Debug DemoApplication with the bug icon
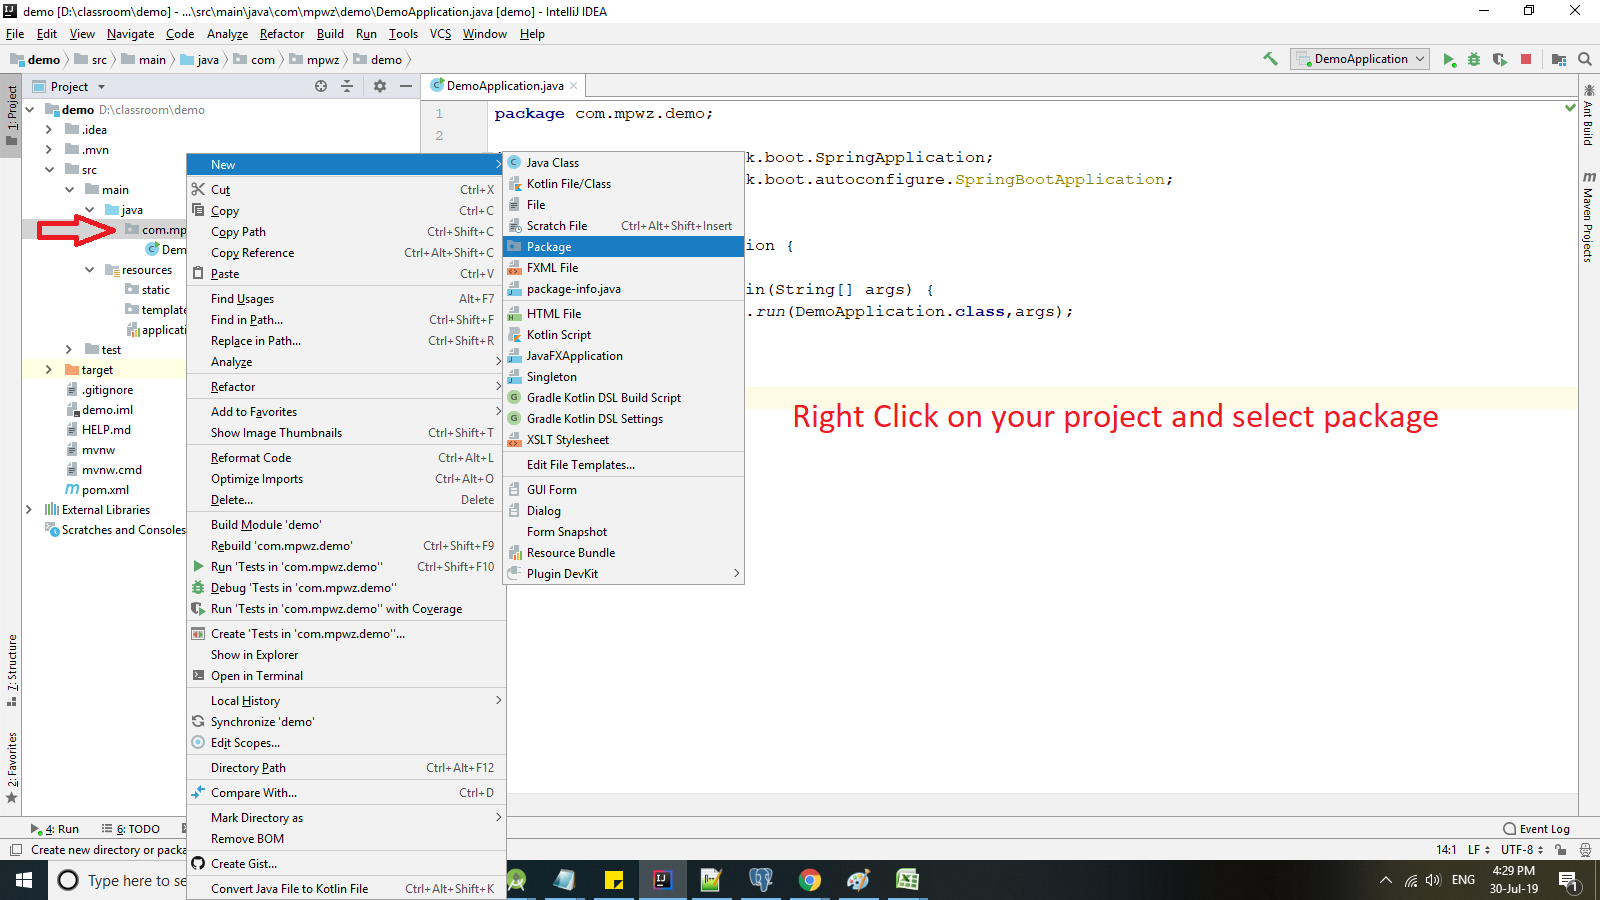Image resolution: width=1600 pixels, height=900 pixels. pos(1474,59)
